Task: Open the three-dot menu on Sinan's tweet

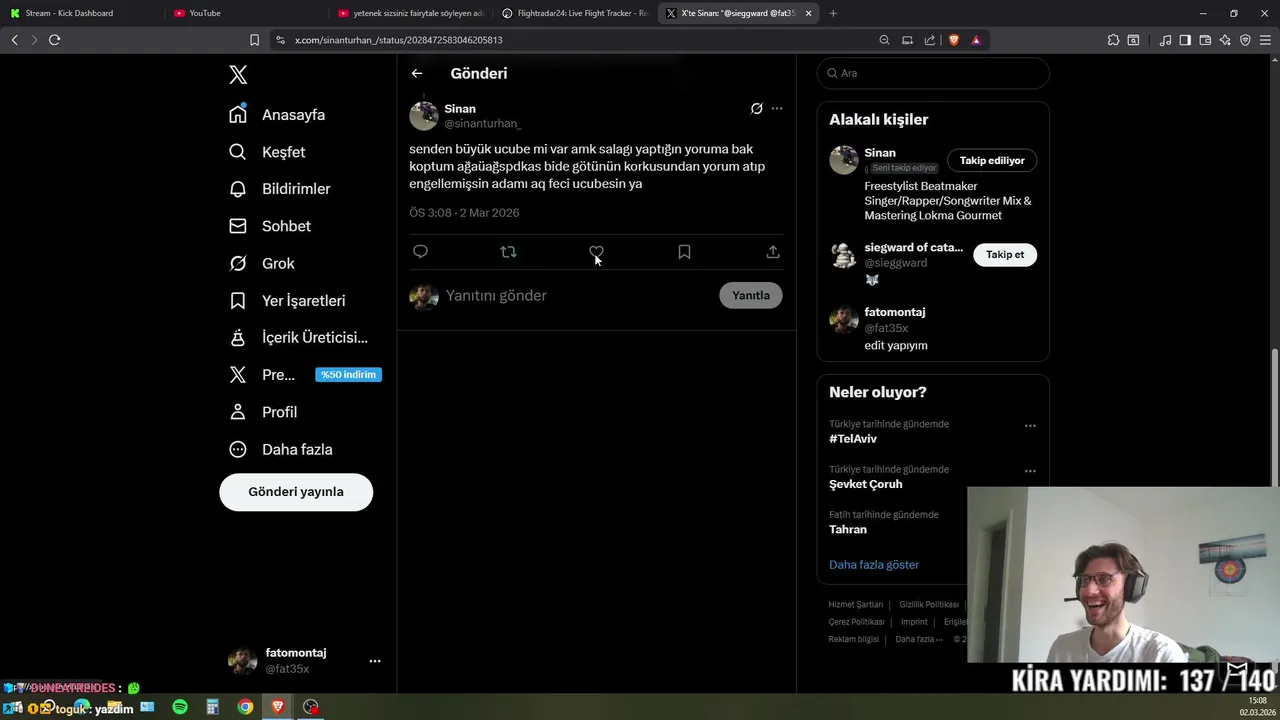Action: pyautogui.click(x=777, y=108)
